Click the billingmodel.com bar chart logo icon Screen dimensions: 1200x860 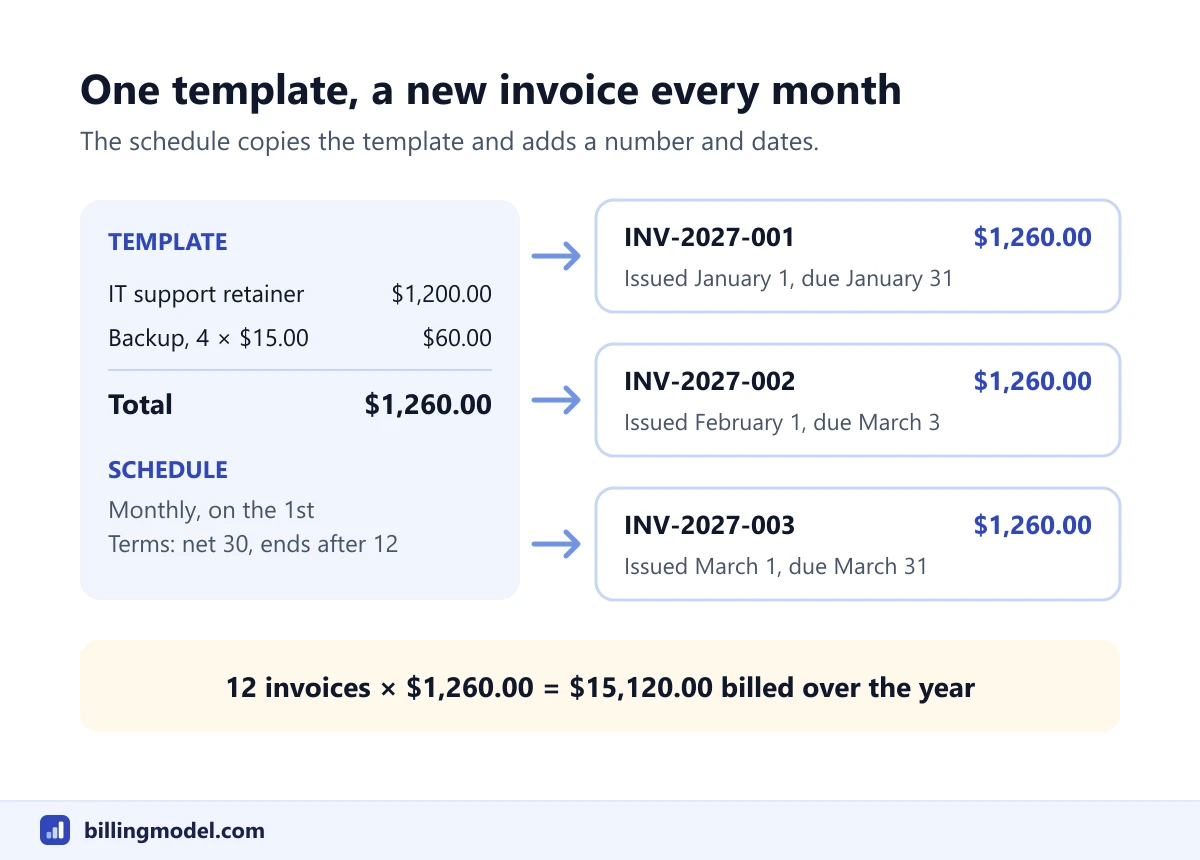55,830
